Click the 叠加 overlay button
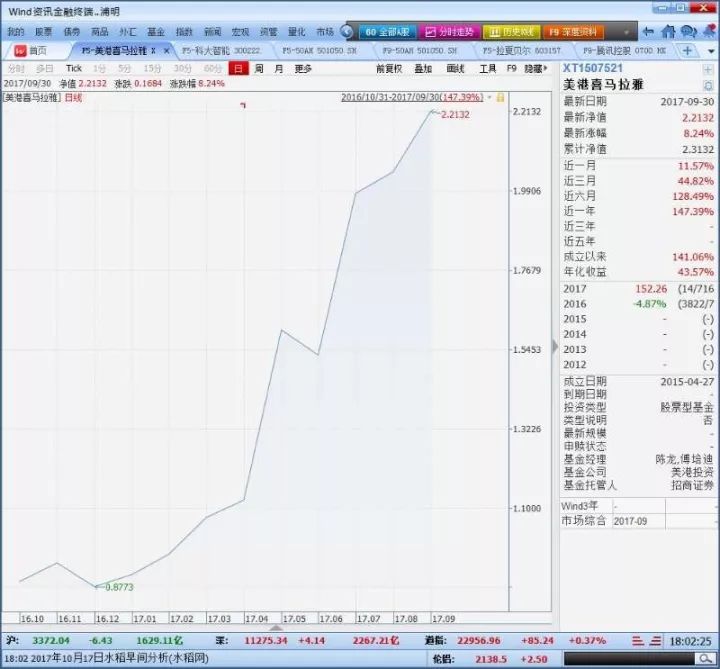Screen dimensions: 720x669 423,69
